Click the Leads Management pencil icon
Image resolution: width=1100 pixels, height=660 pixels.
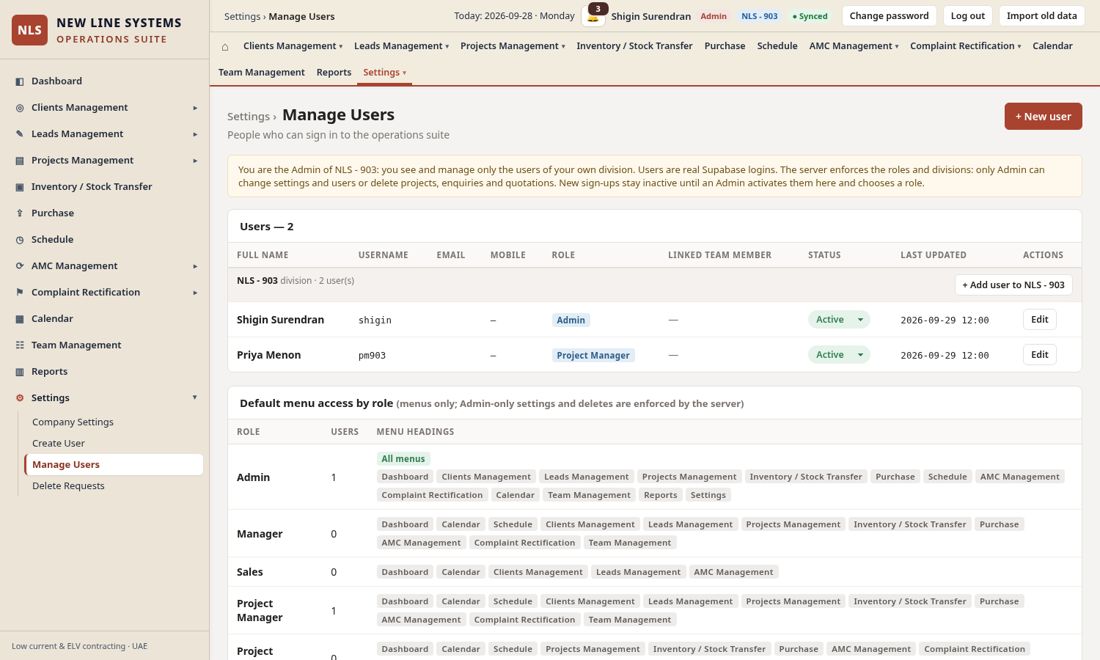[20, 134]
